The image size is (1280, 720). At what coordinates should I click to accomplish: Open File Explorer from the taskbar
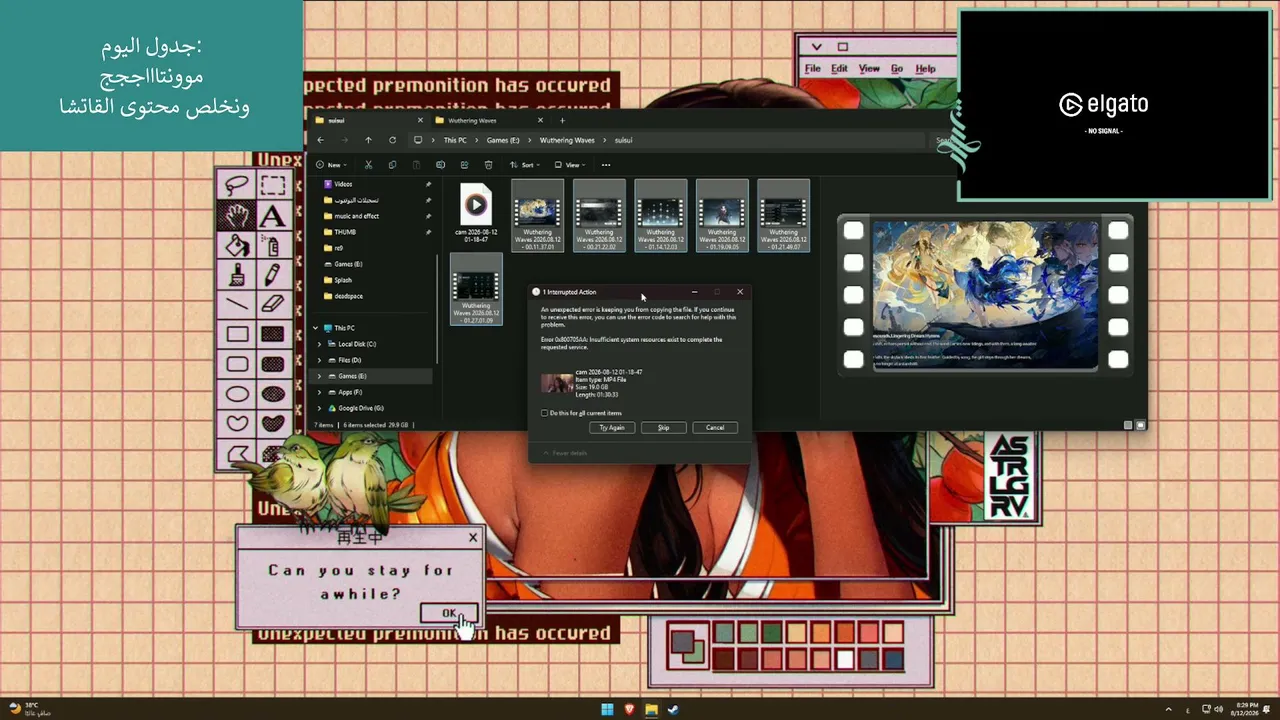pyautogui.click(x=651, y=710)
